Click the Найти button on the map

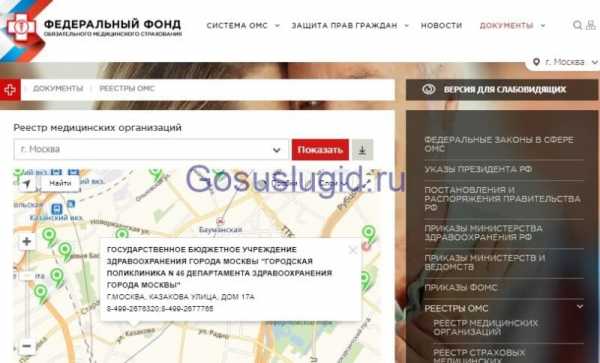tap(60, 184)
